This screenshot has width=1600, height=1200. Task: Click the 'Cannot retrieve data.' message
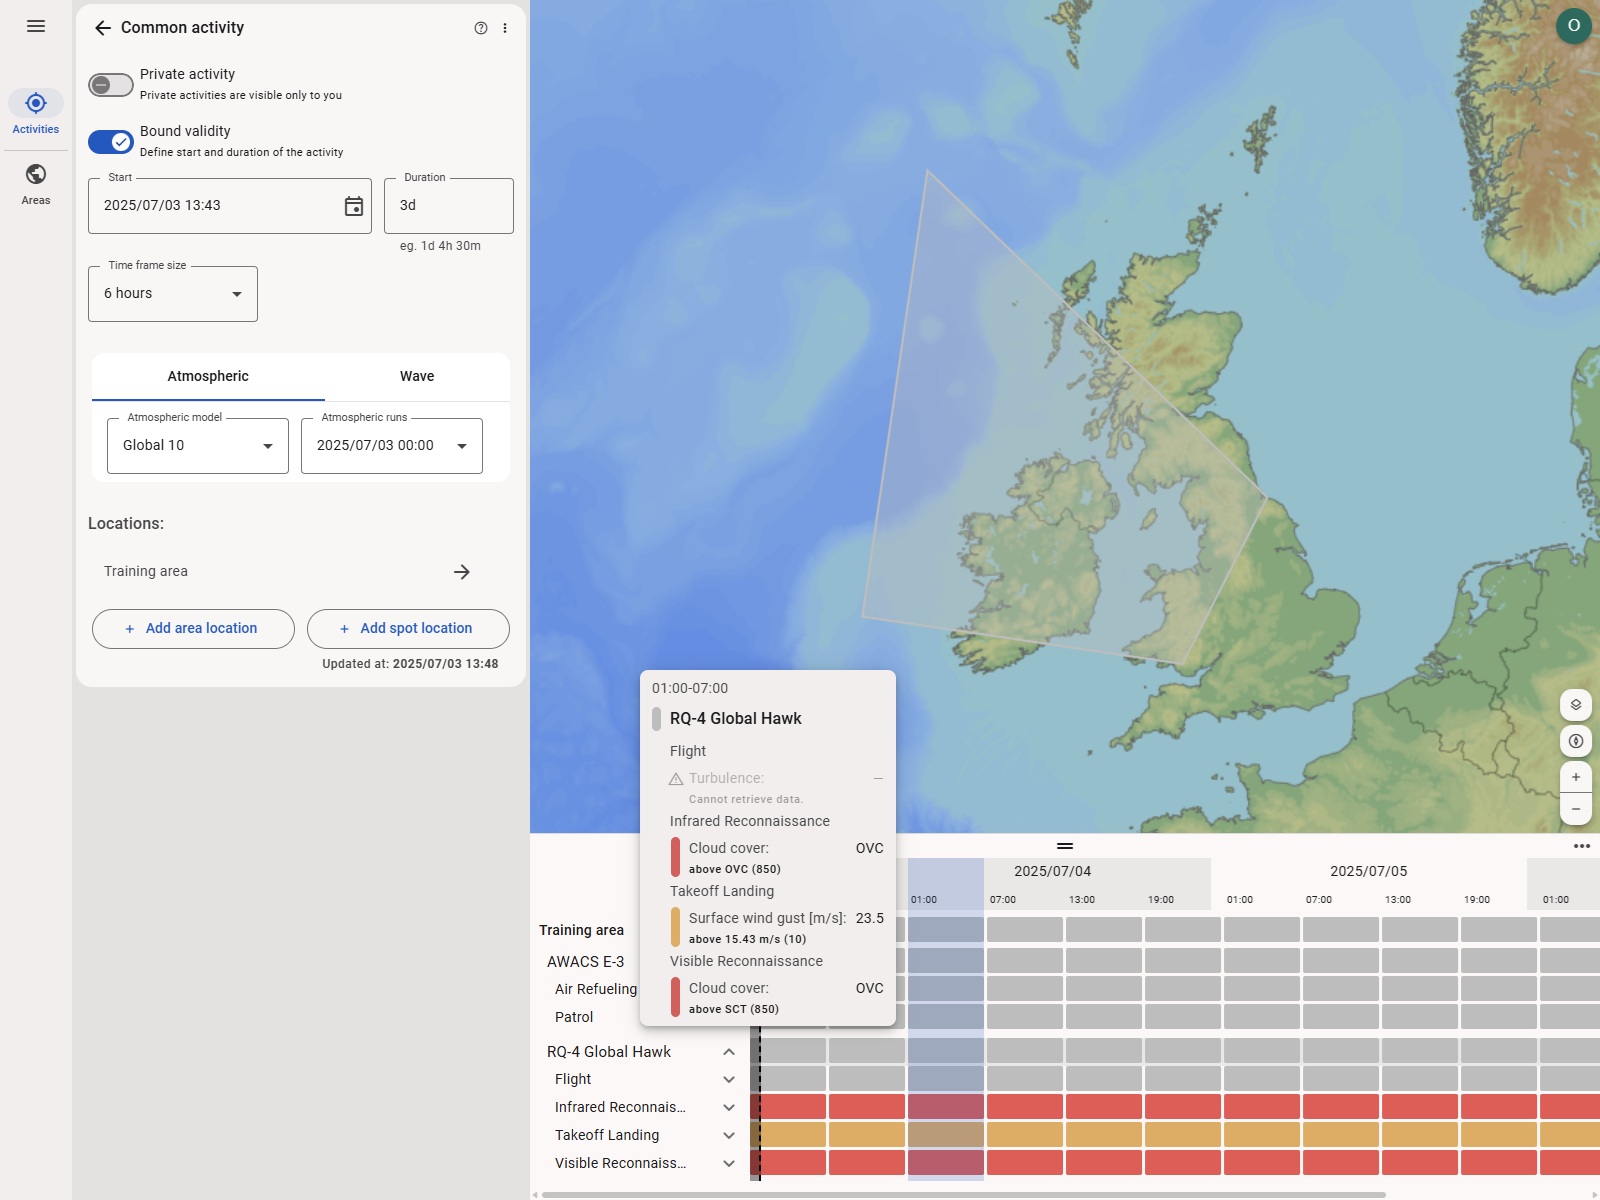pyautogui.click(x=745, y=800)
